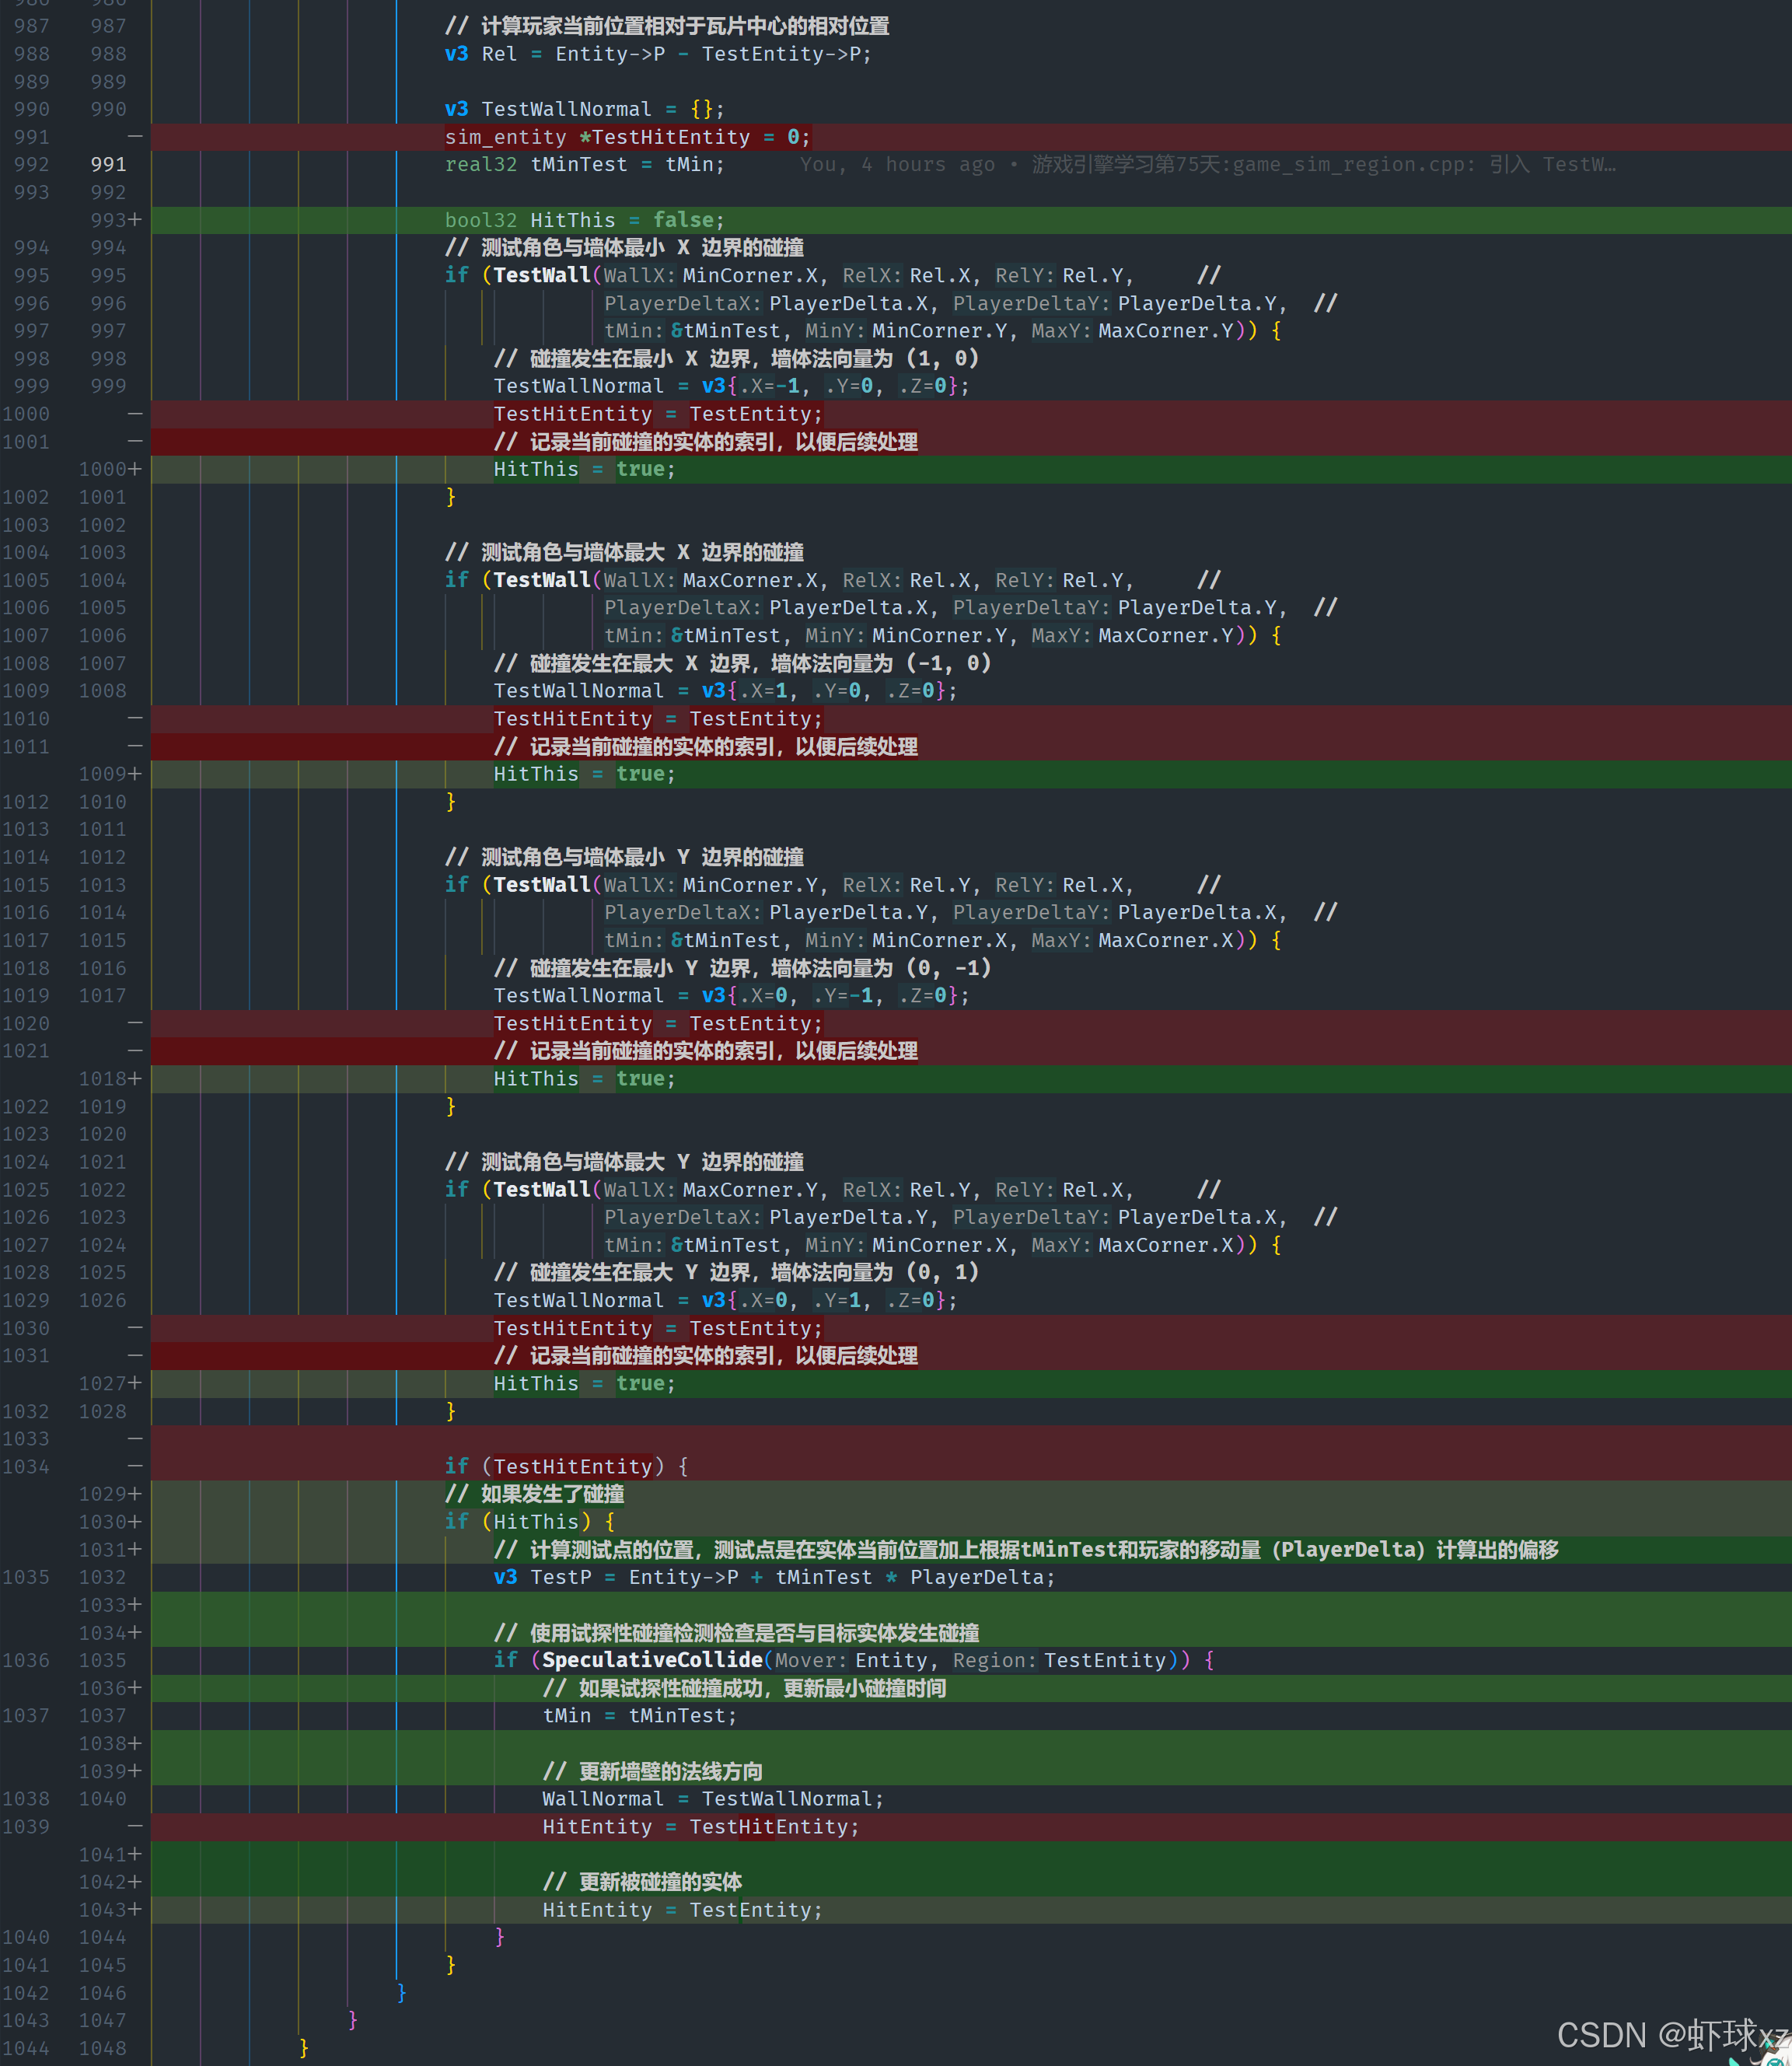Click the added line number '1018+'
This screenshot has height=2066, width=1792.
[x=110, y=1079]
